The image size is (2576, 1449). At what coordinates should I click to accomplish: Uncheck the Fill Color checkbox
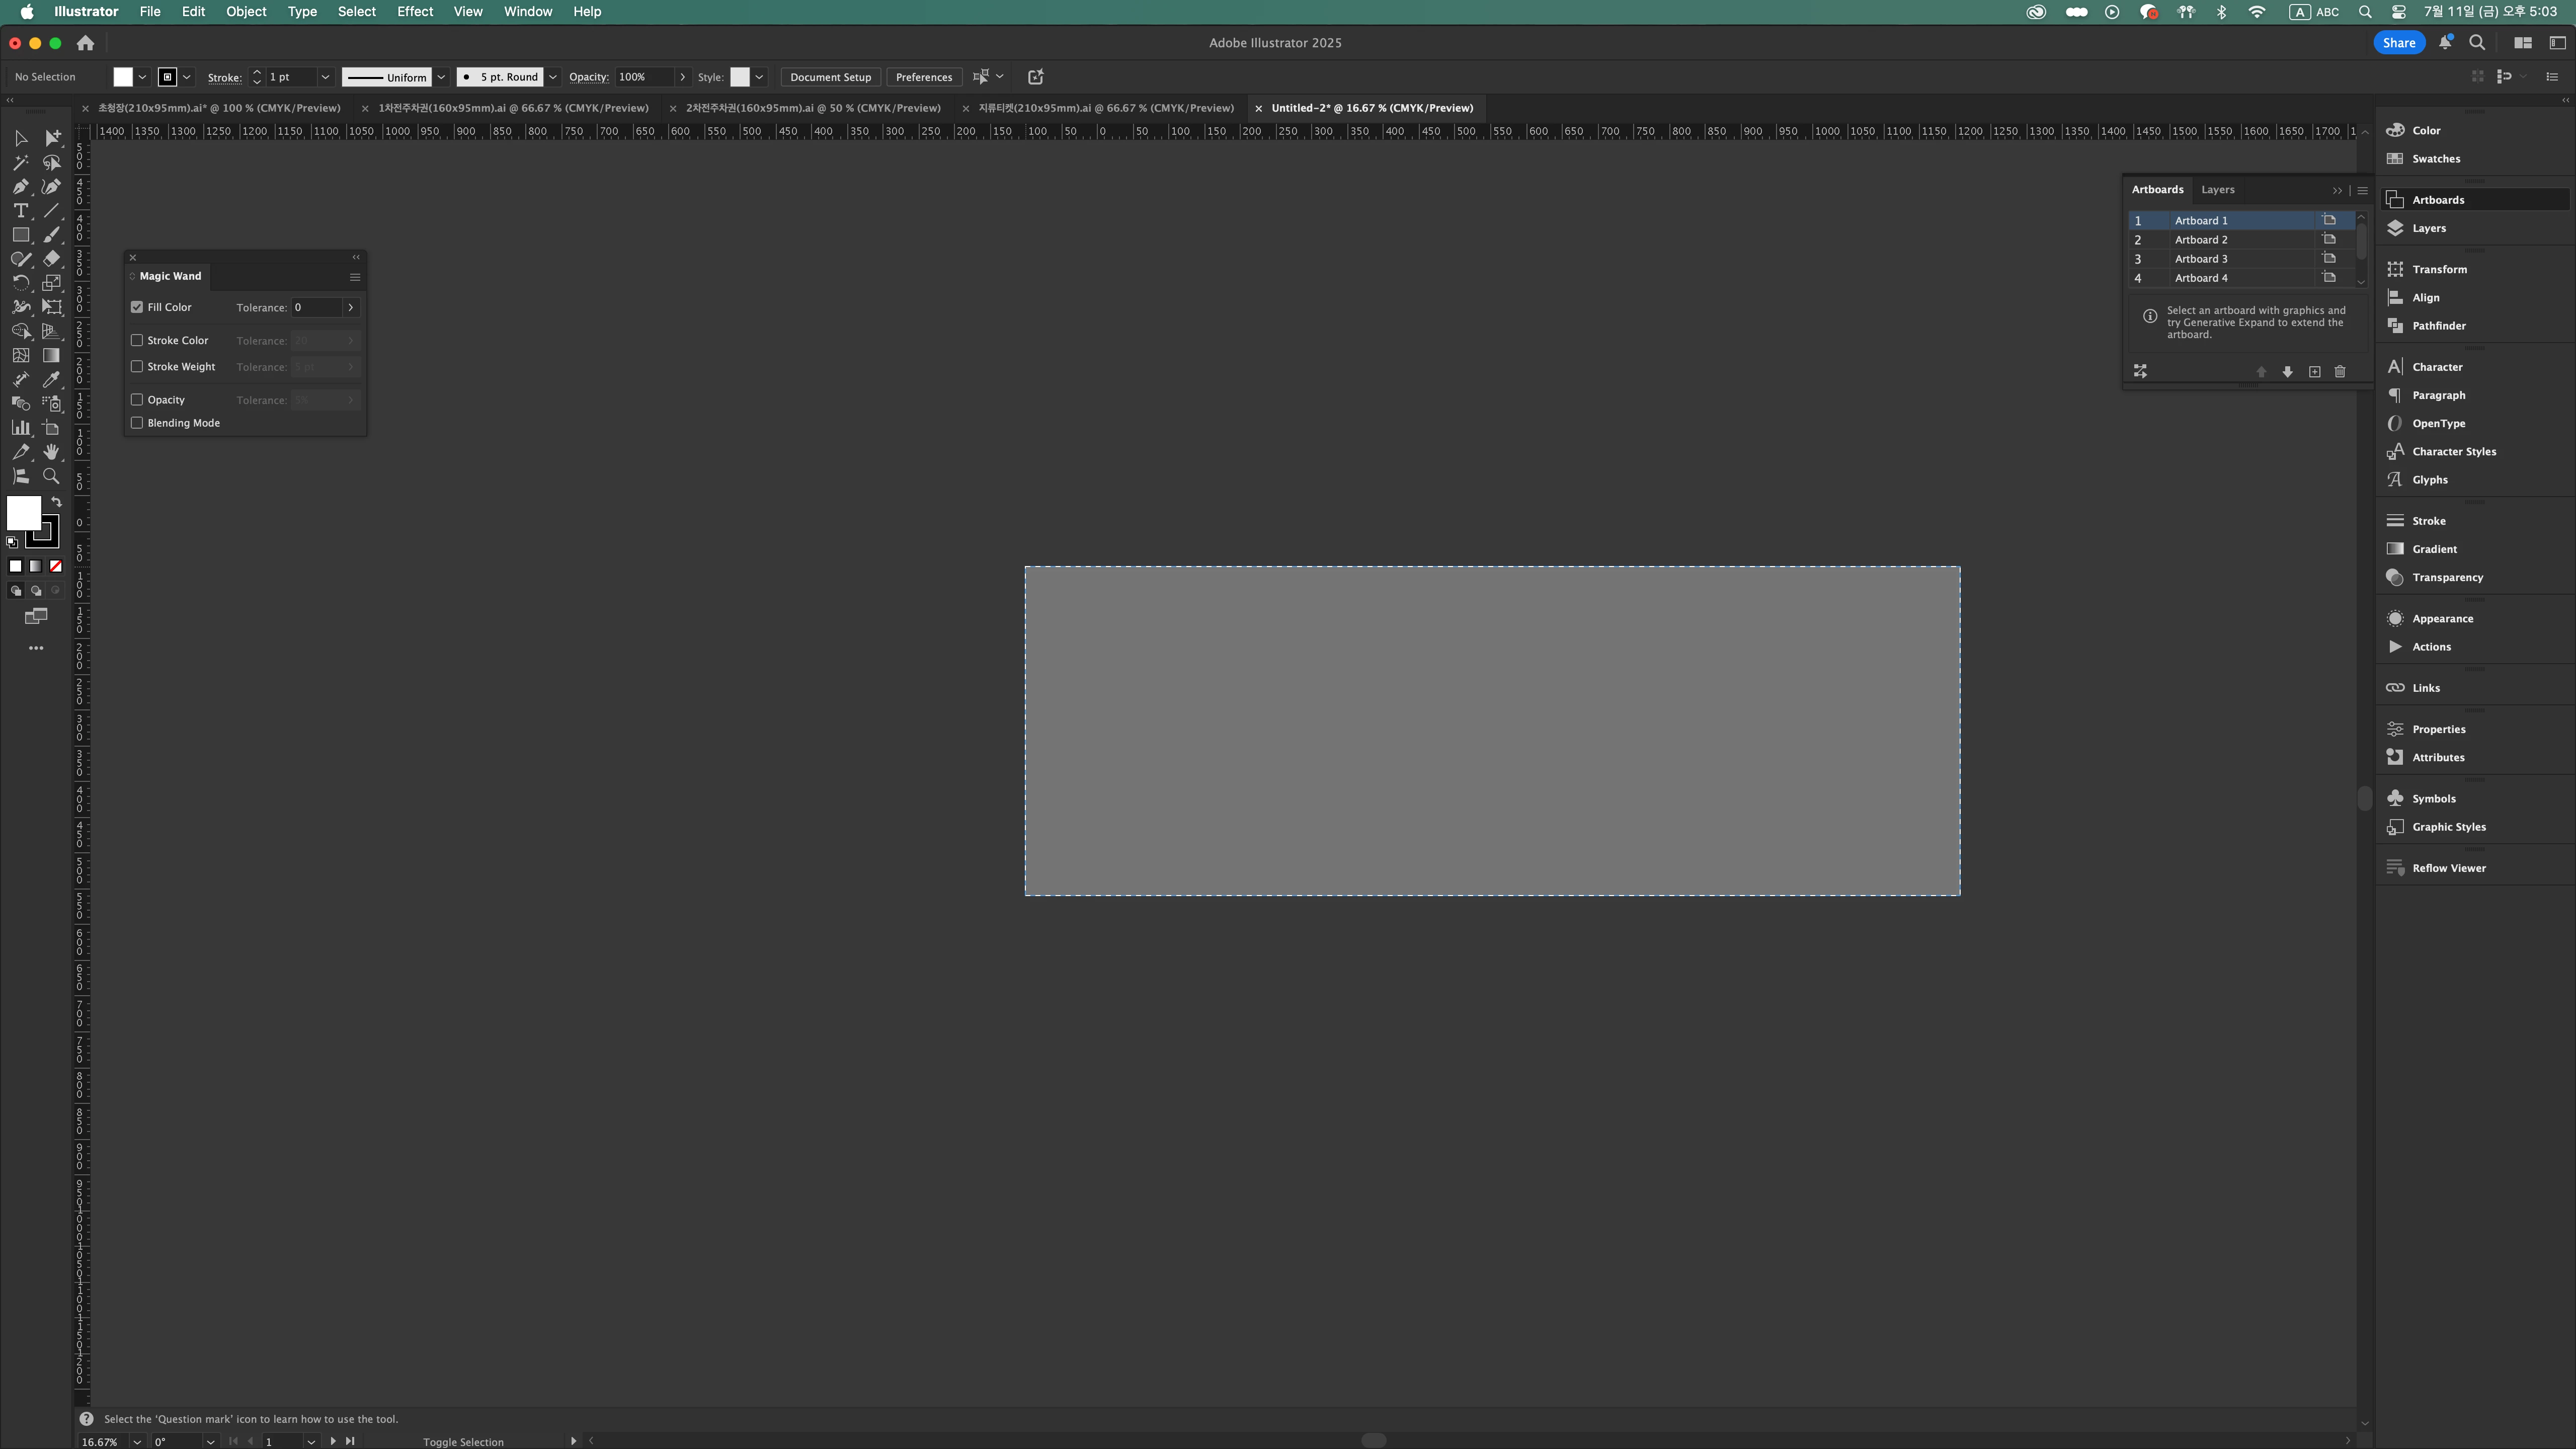coord(137,307)
